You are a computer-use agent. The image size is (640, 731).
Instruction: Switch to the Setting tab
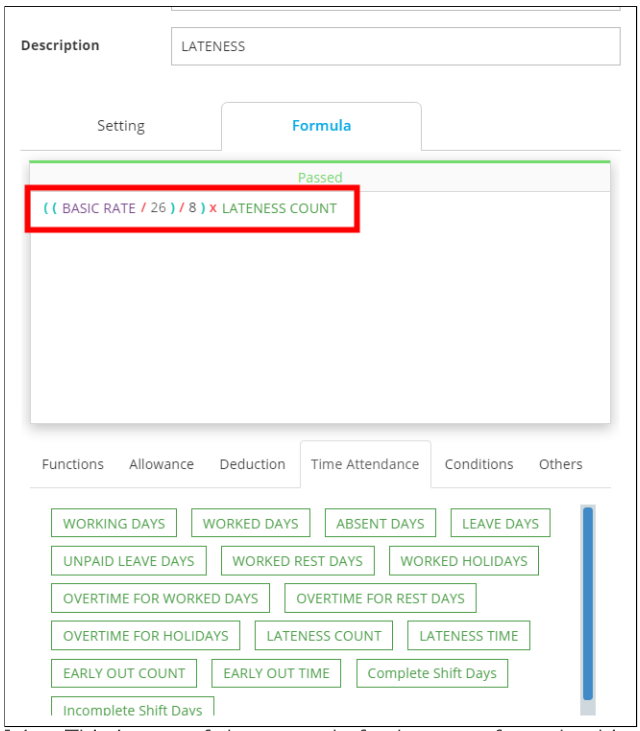pyautogui.click(x=121, y=126)
